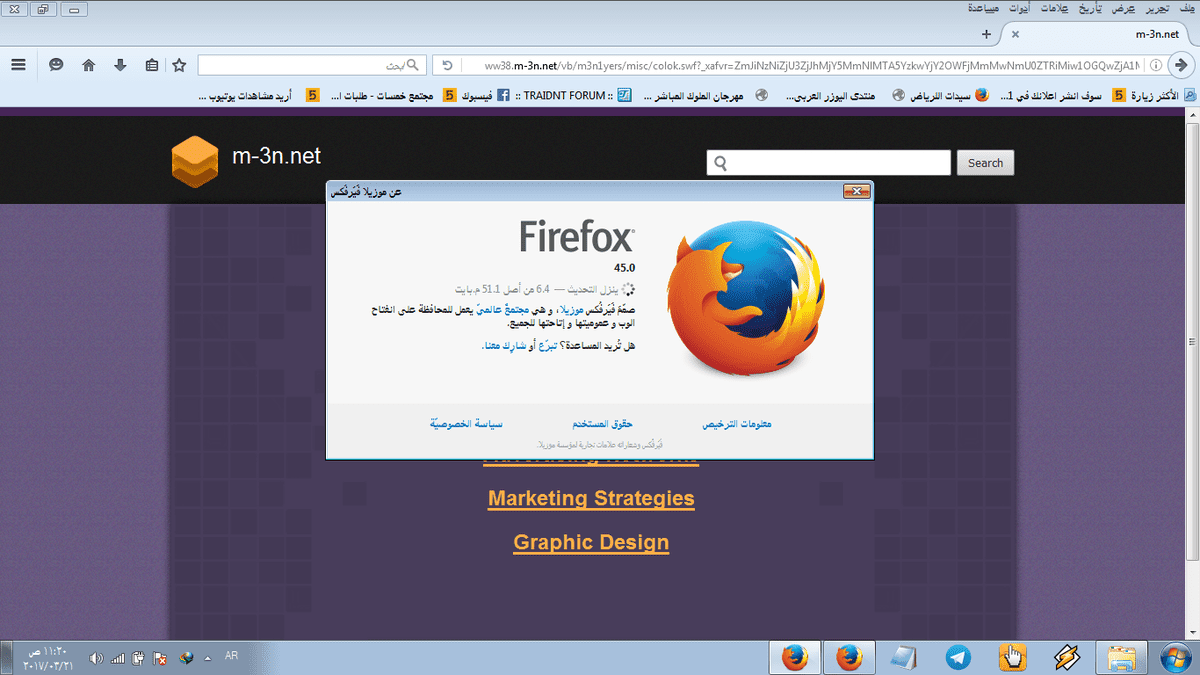Click the Firefox taskbar button beside the notepad icon
1200x675 pixels.
click(x=848, y=657)
